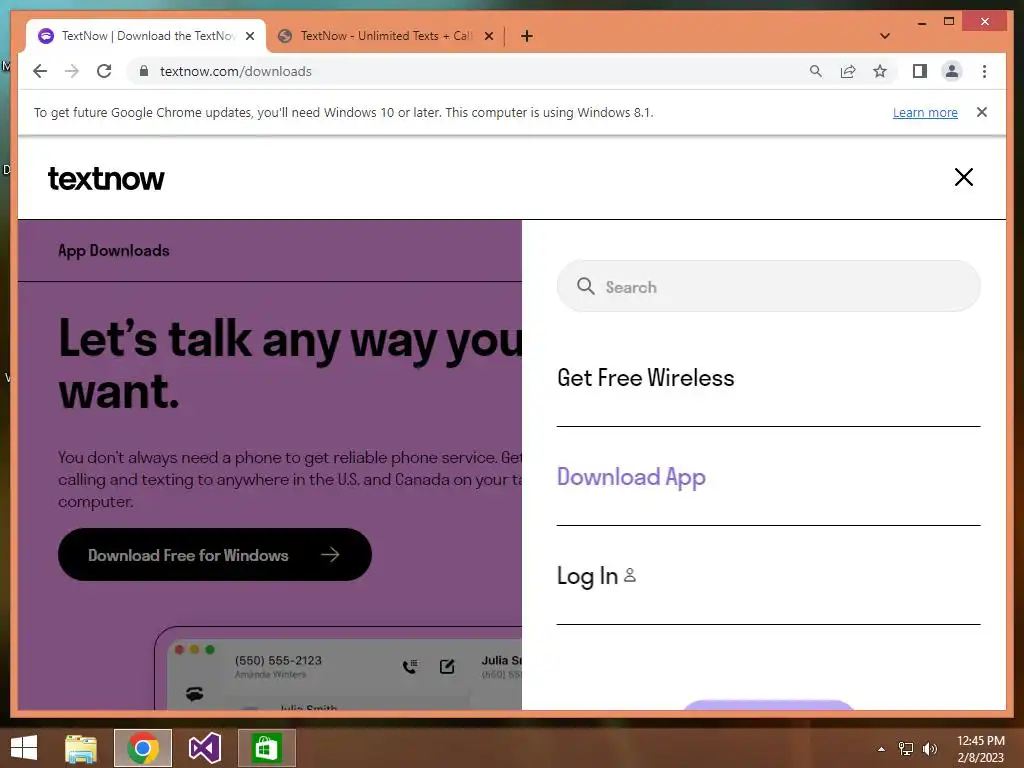Open File Explorer from taskbar
The image size is (1024, 768).
[x=81, y=748]
